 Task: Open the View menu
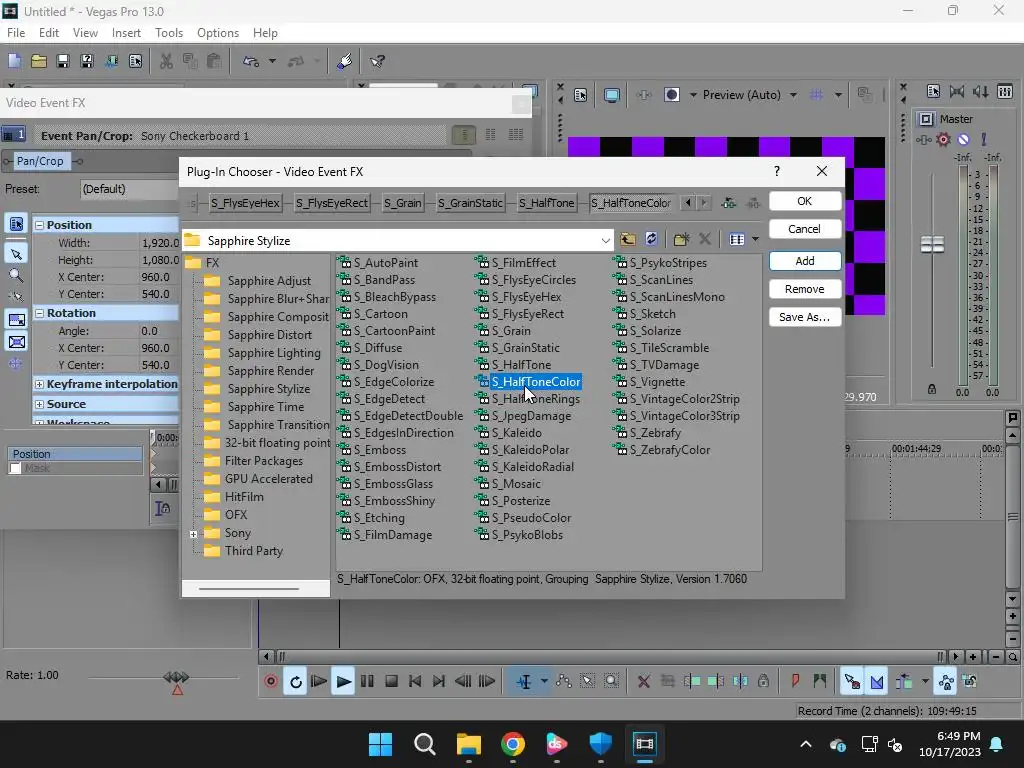click(x=85, y=33)
